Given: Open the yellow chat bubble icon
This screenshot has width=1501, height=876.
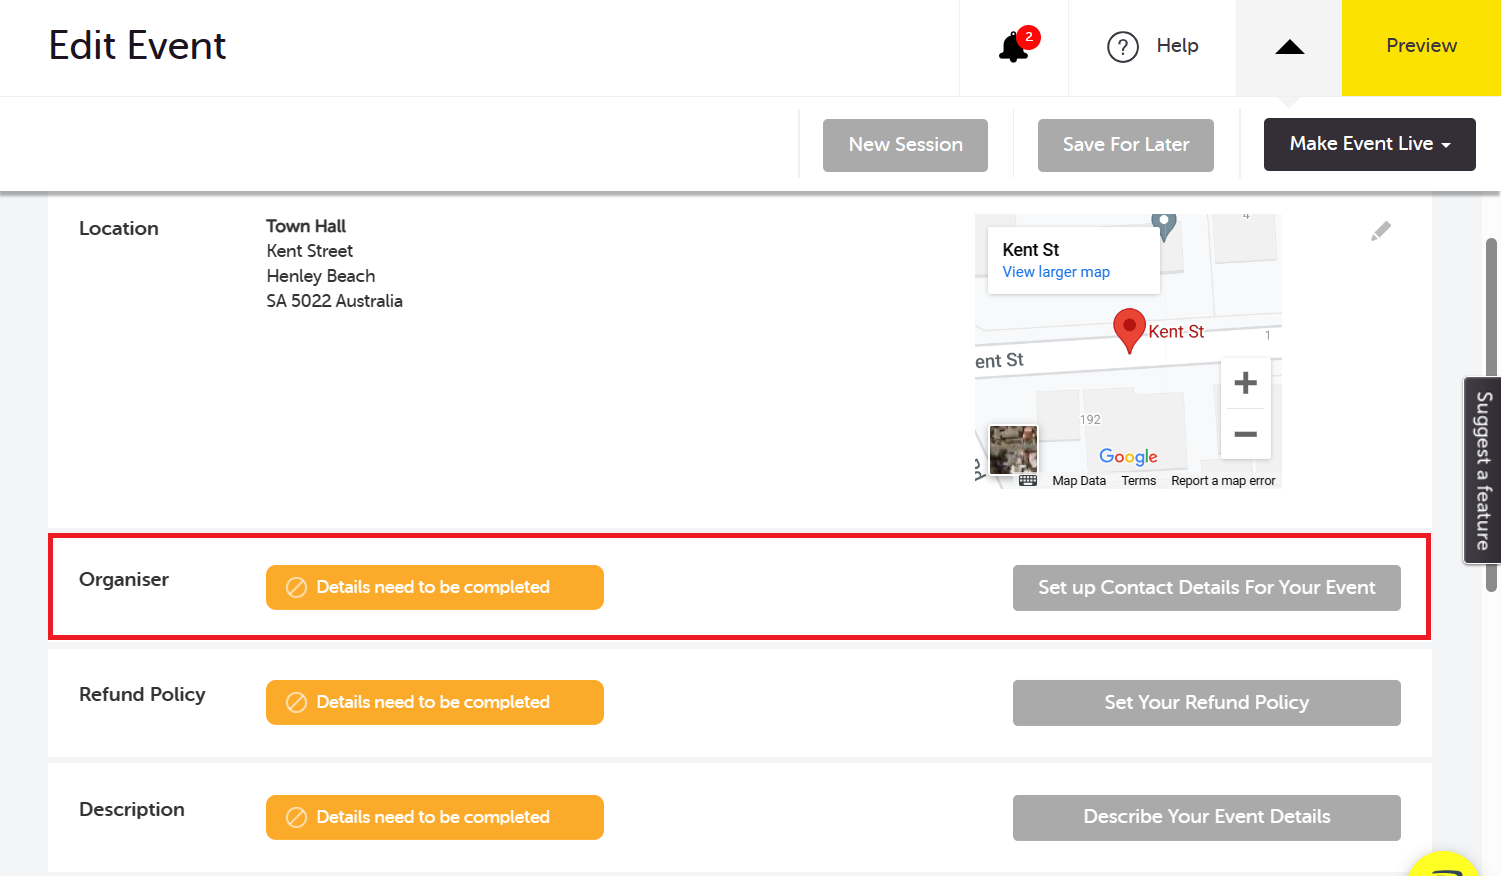Looking at the screenshot, I should pos(1443,866).
